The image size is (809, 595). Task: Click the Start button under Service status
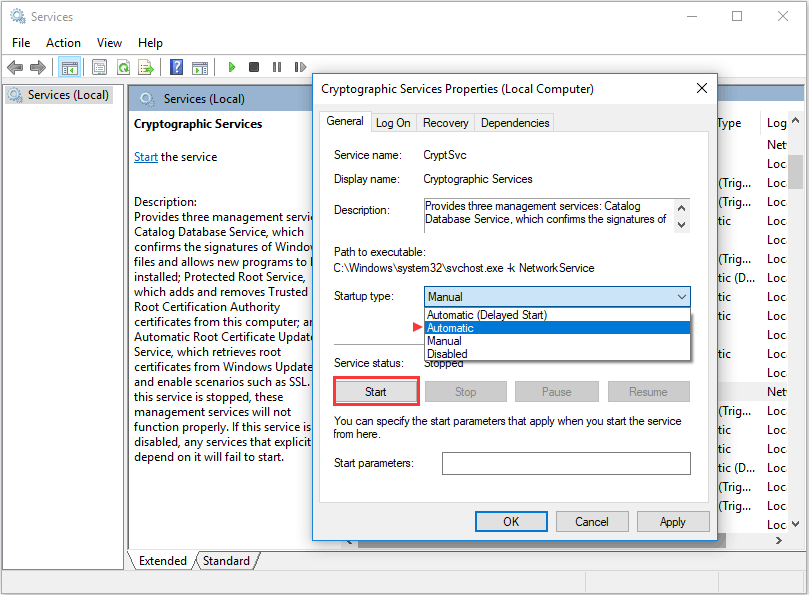point(376,392)
